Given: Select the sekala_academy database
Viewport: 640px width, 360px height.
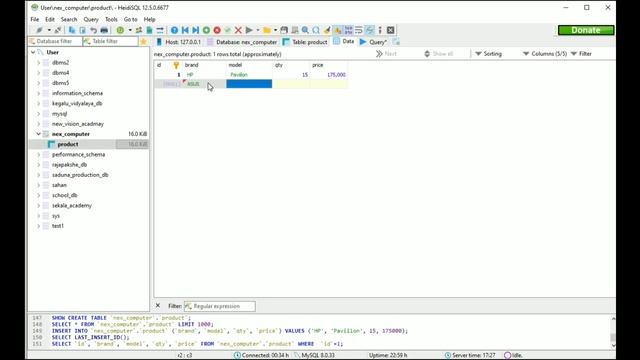Looking at the screenshot, I should point(72,205).
